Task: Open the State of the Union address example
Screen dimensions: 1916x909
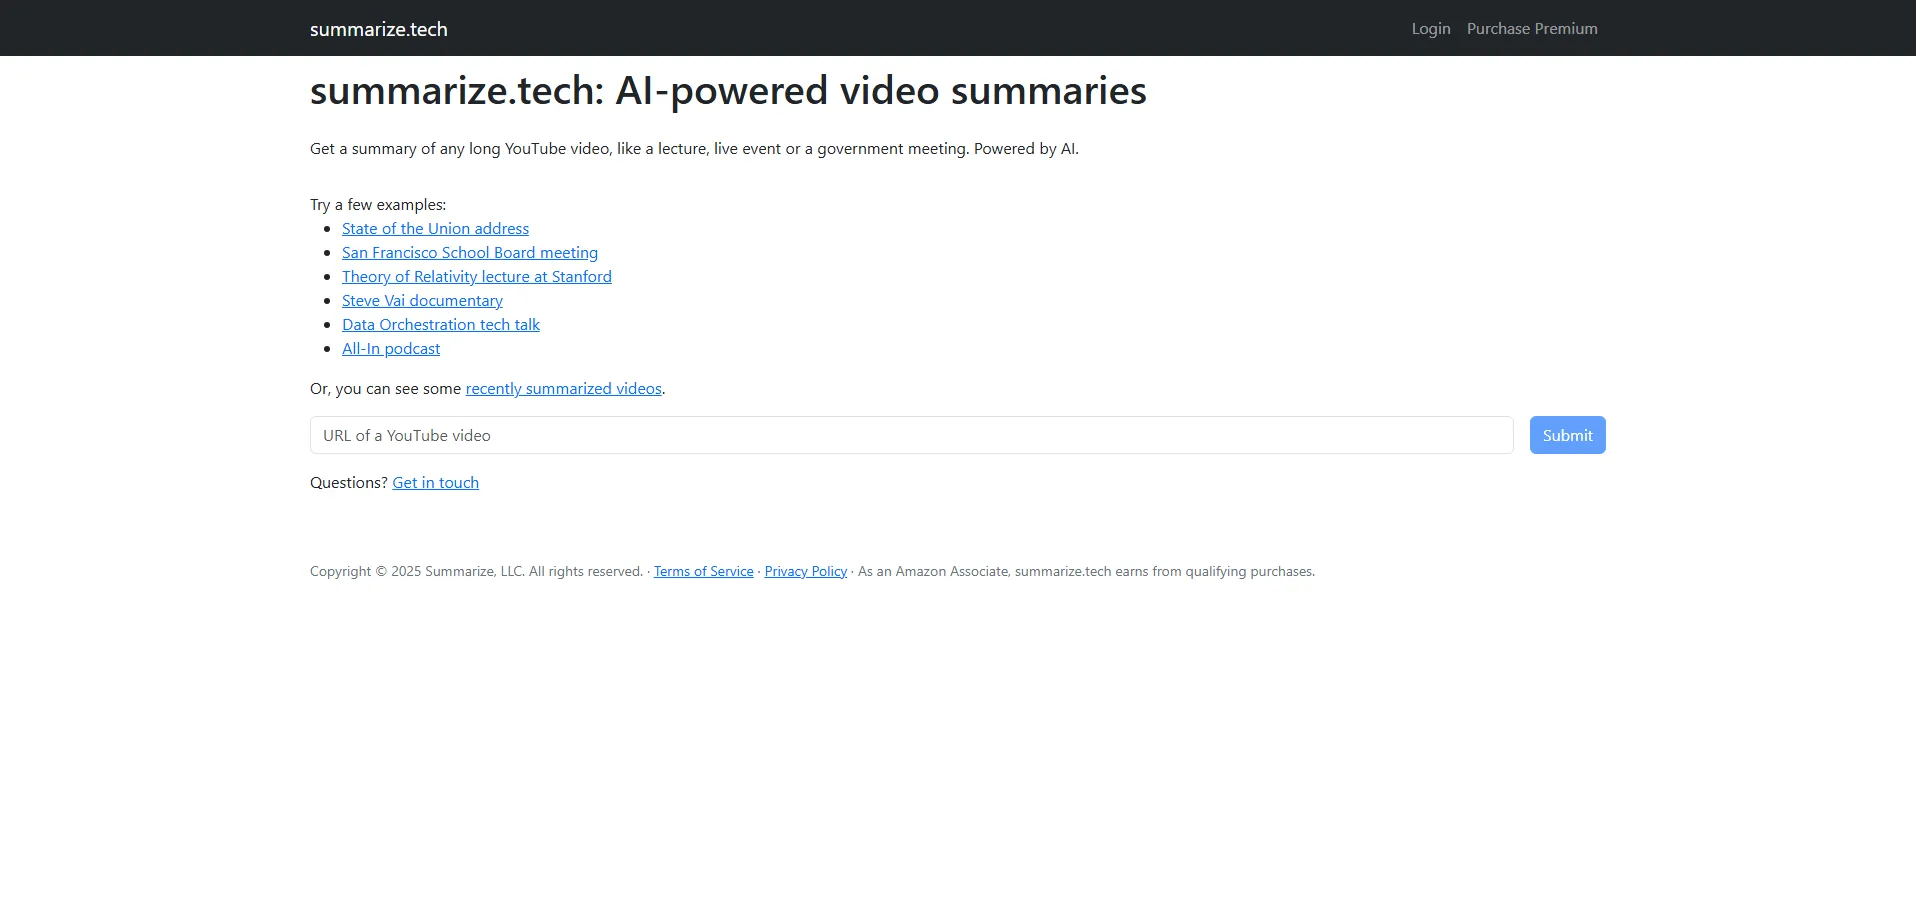Action: 435,229
